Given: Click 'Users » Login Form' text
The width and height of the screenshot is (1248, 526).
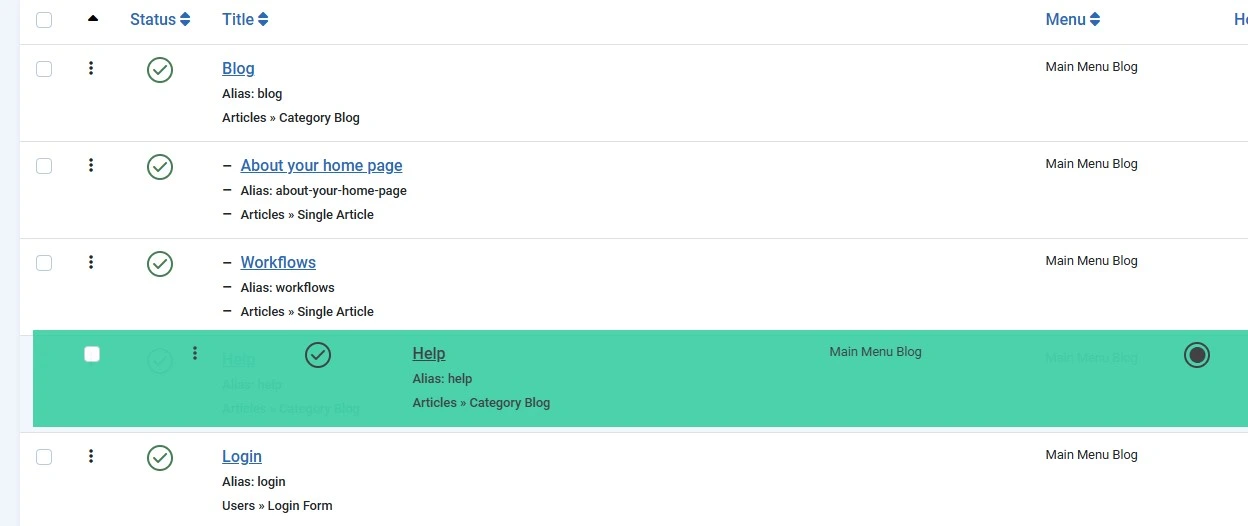Looking at the screenshot, I should (277, 505).
